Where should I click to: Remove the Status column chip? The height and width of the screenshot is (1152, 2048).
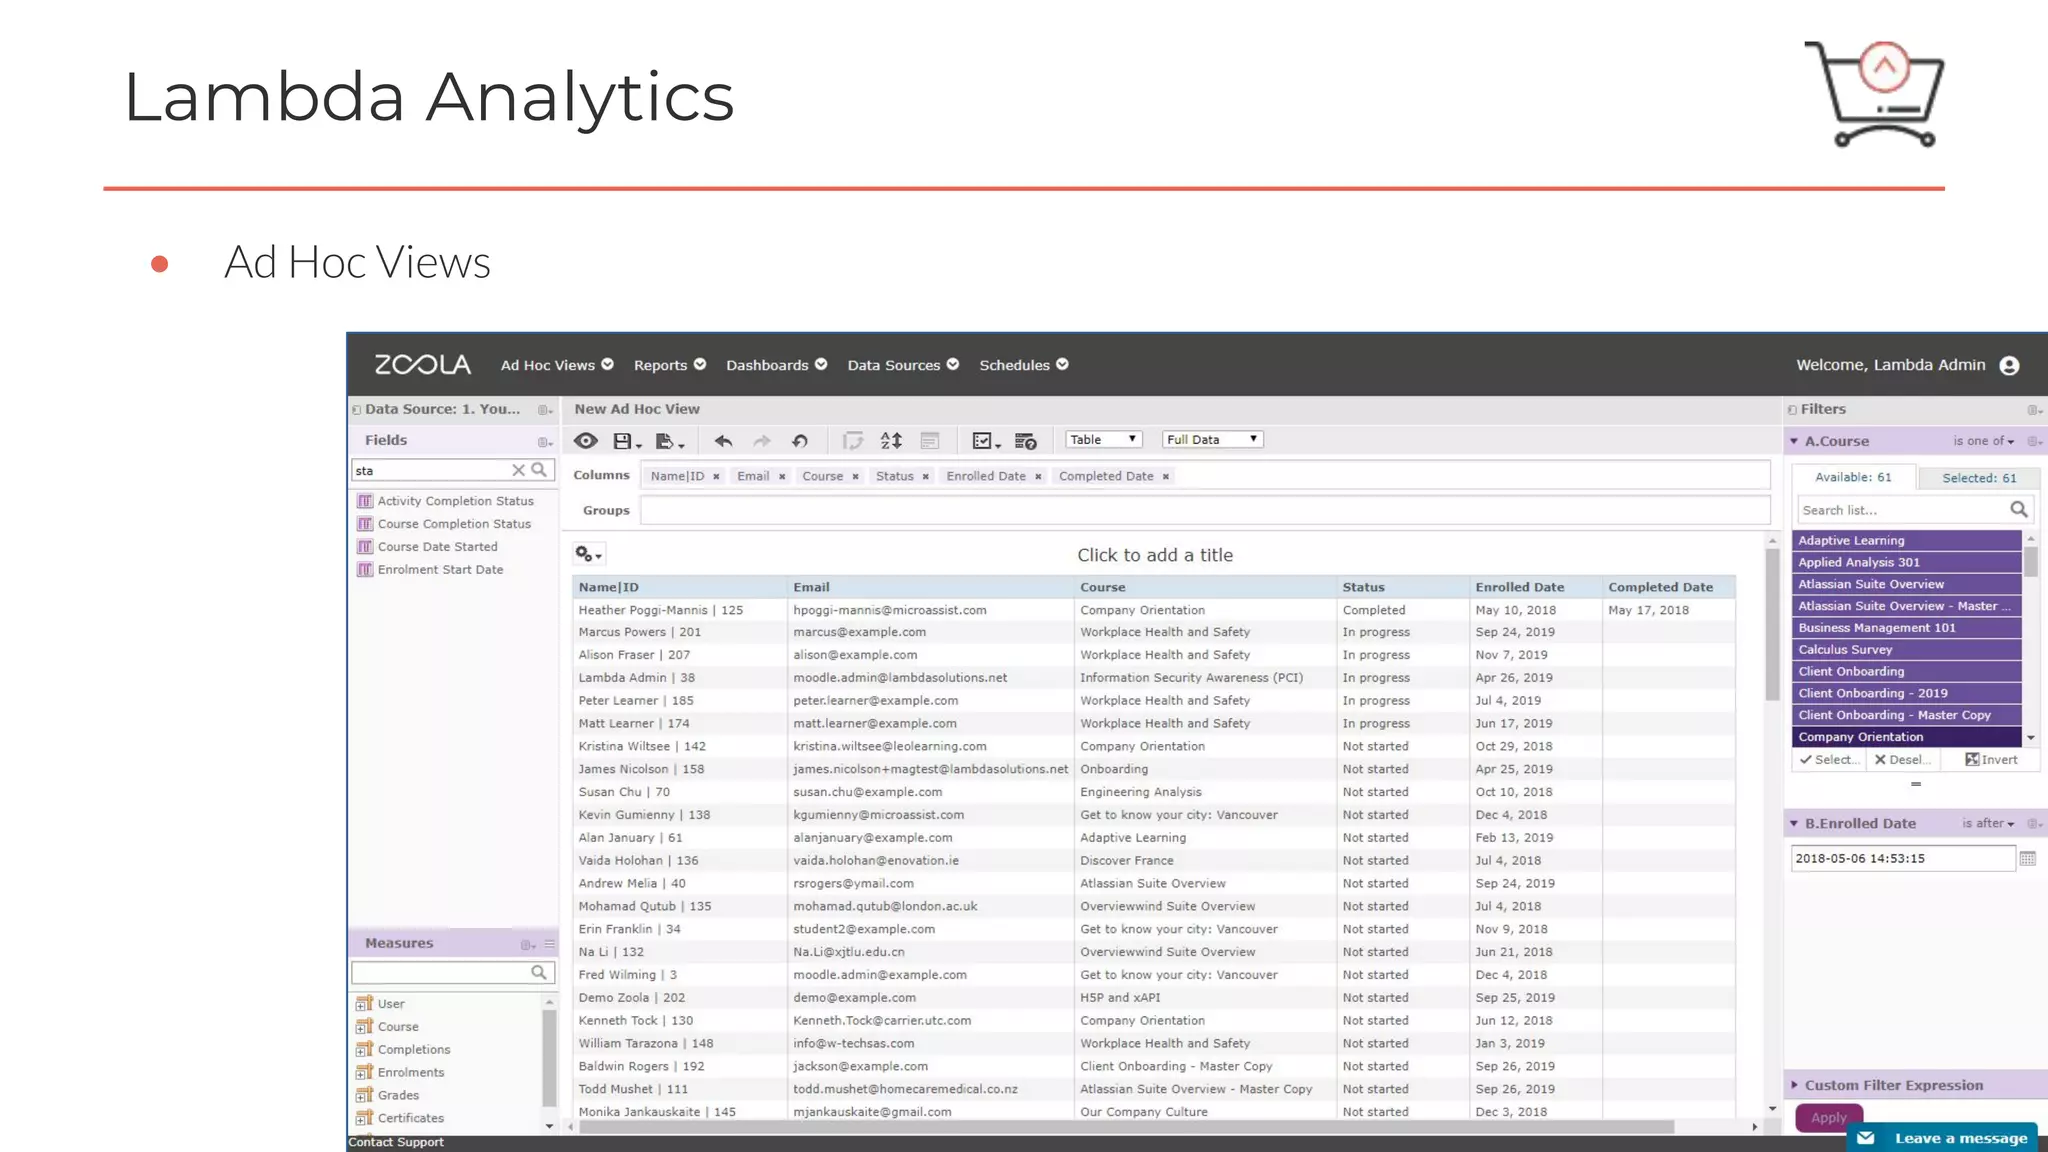point(926,477)
